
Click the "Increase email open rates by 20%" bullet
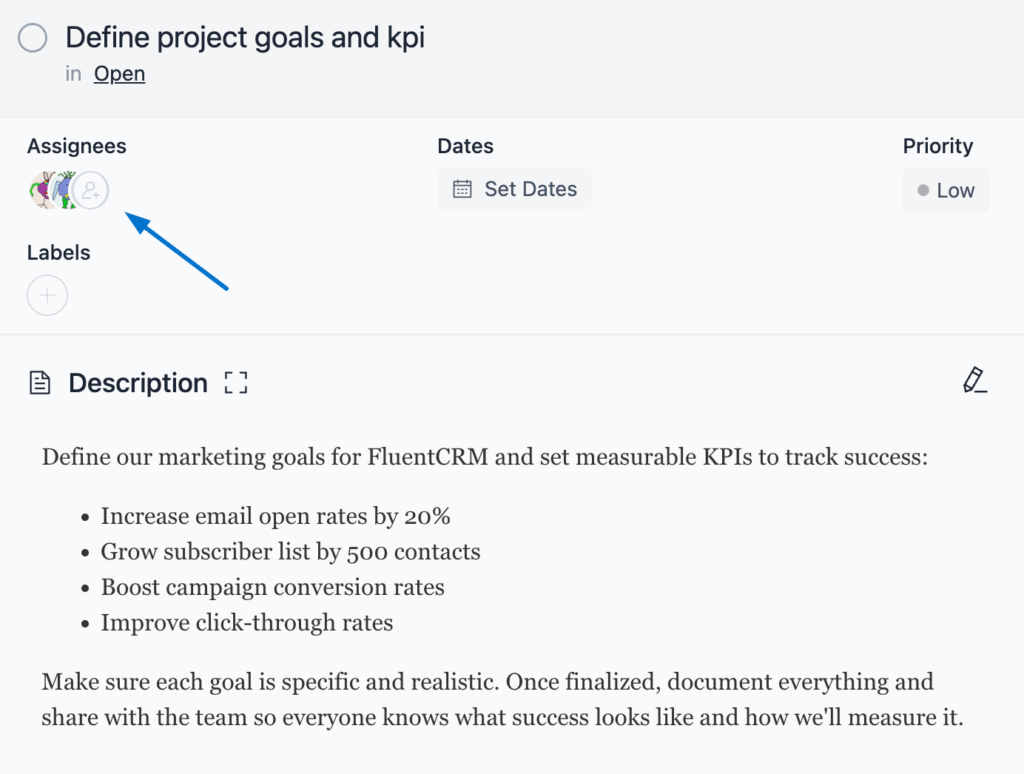click(275, 517)
